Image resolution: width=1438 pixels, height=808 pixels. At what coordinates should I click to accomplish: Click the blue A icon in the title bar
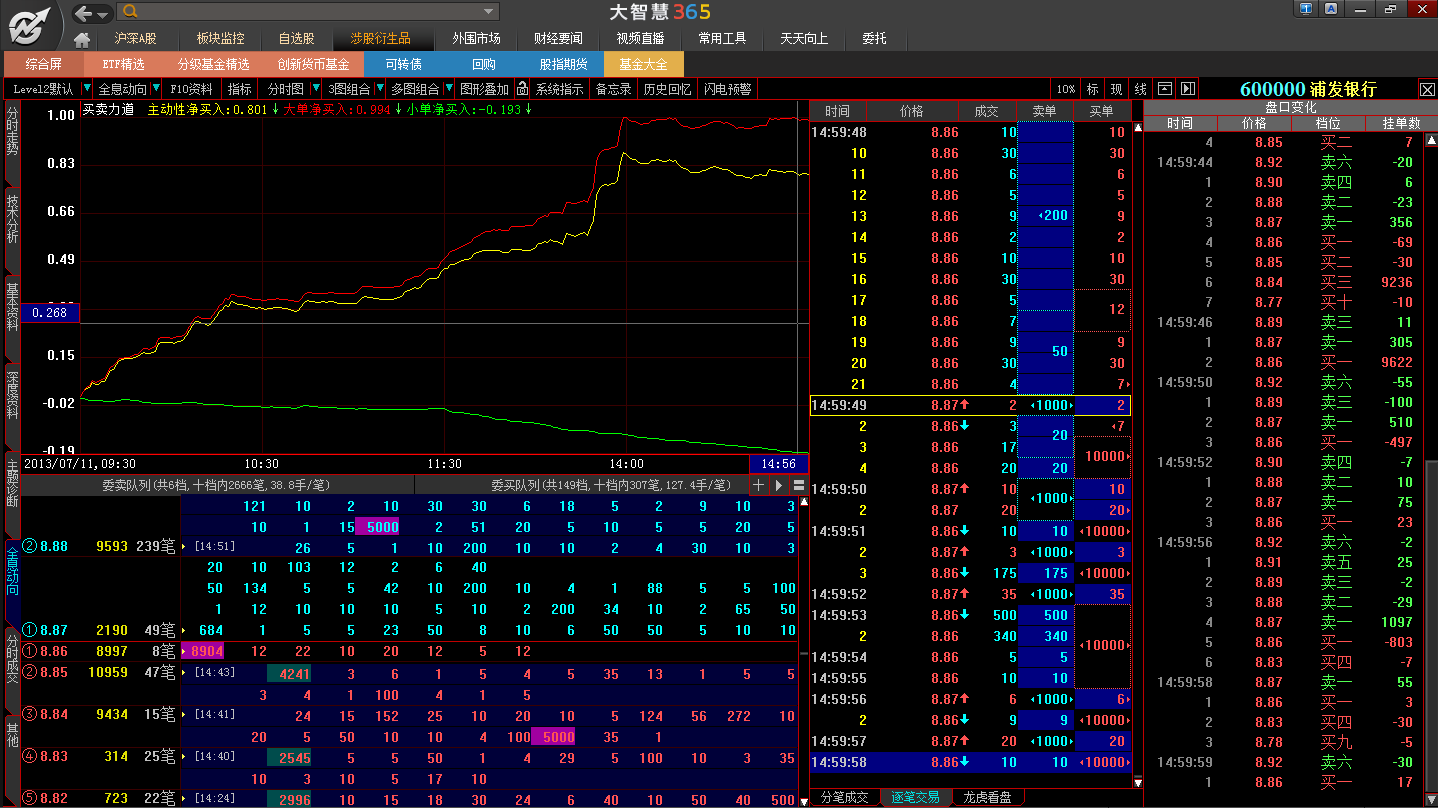1331,9
